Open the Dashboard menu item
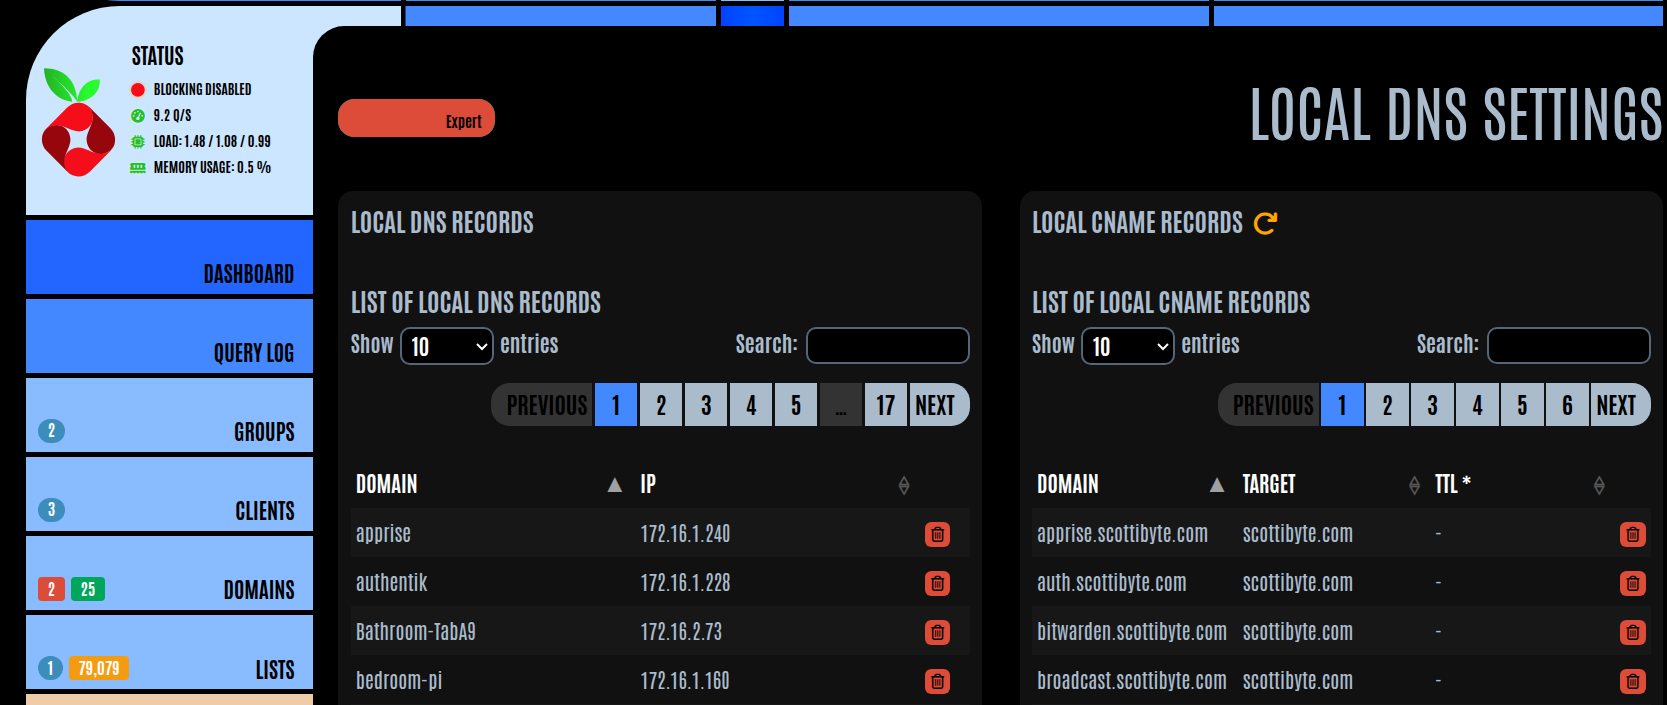The height and width of the screenshot is (705, 1667). point(169,258)
